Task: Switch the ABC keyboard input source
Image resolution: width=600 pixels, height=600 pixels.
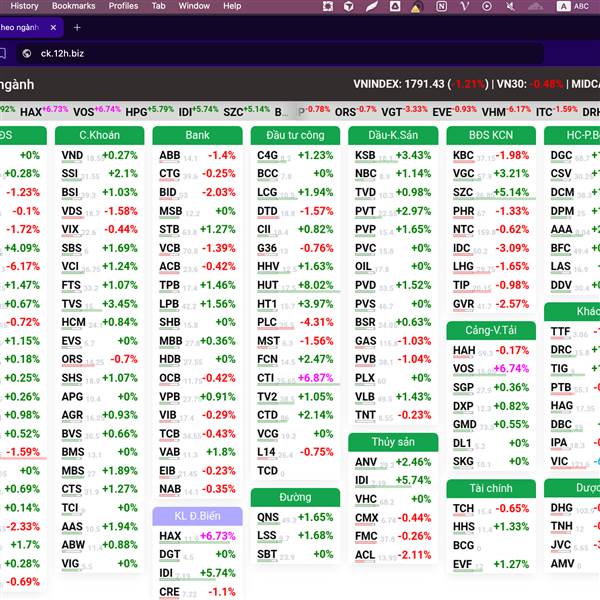Action: point(573,6)
